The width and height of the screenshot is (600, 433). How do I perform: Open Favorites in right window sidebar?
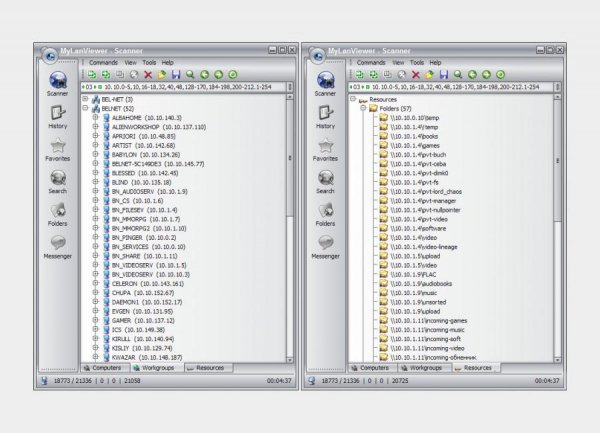[x=325, y=150]
